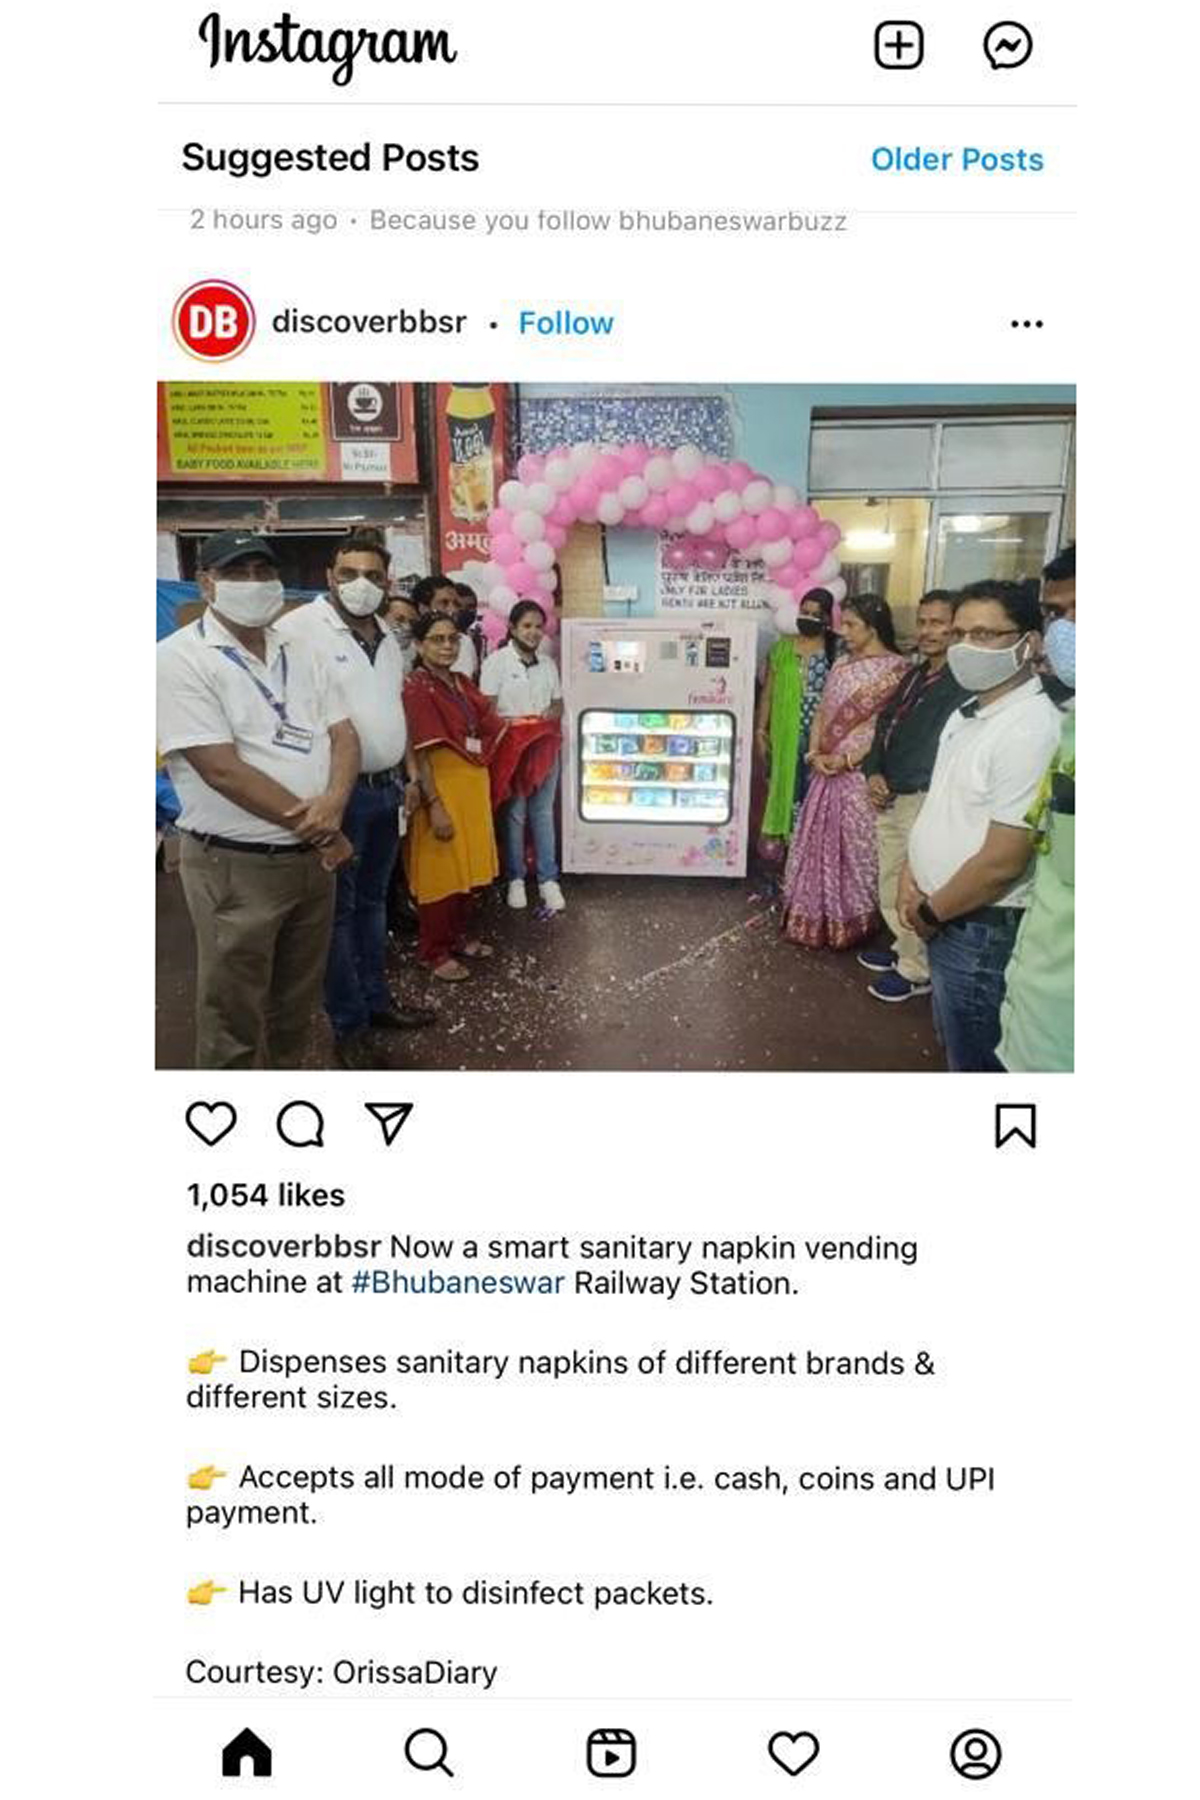
Task: Tap the discoverbbsr username in header
Action: [x=369, y=322]
